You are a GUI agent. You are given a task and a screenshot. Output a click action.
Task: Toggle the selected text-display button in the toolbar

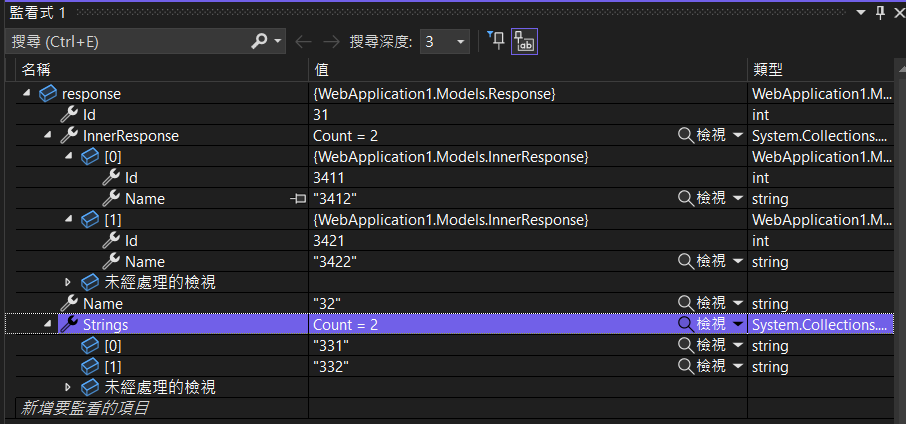524,41
